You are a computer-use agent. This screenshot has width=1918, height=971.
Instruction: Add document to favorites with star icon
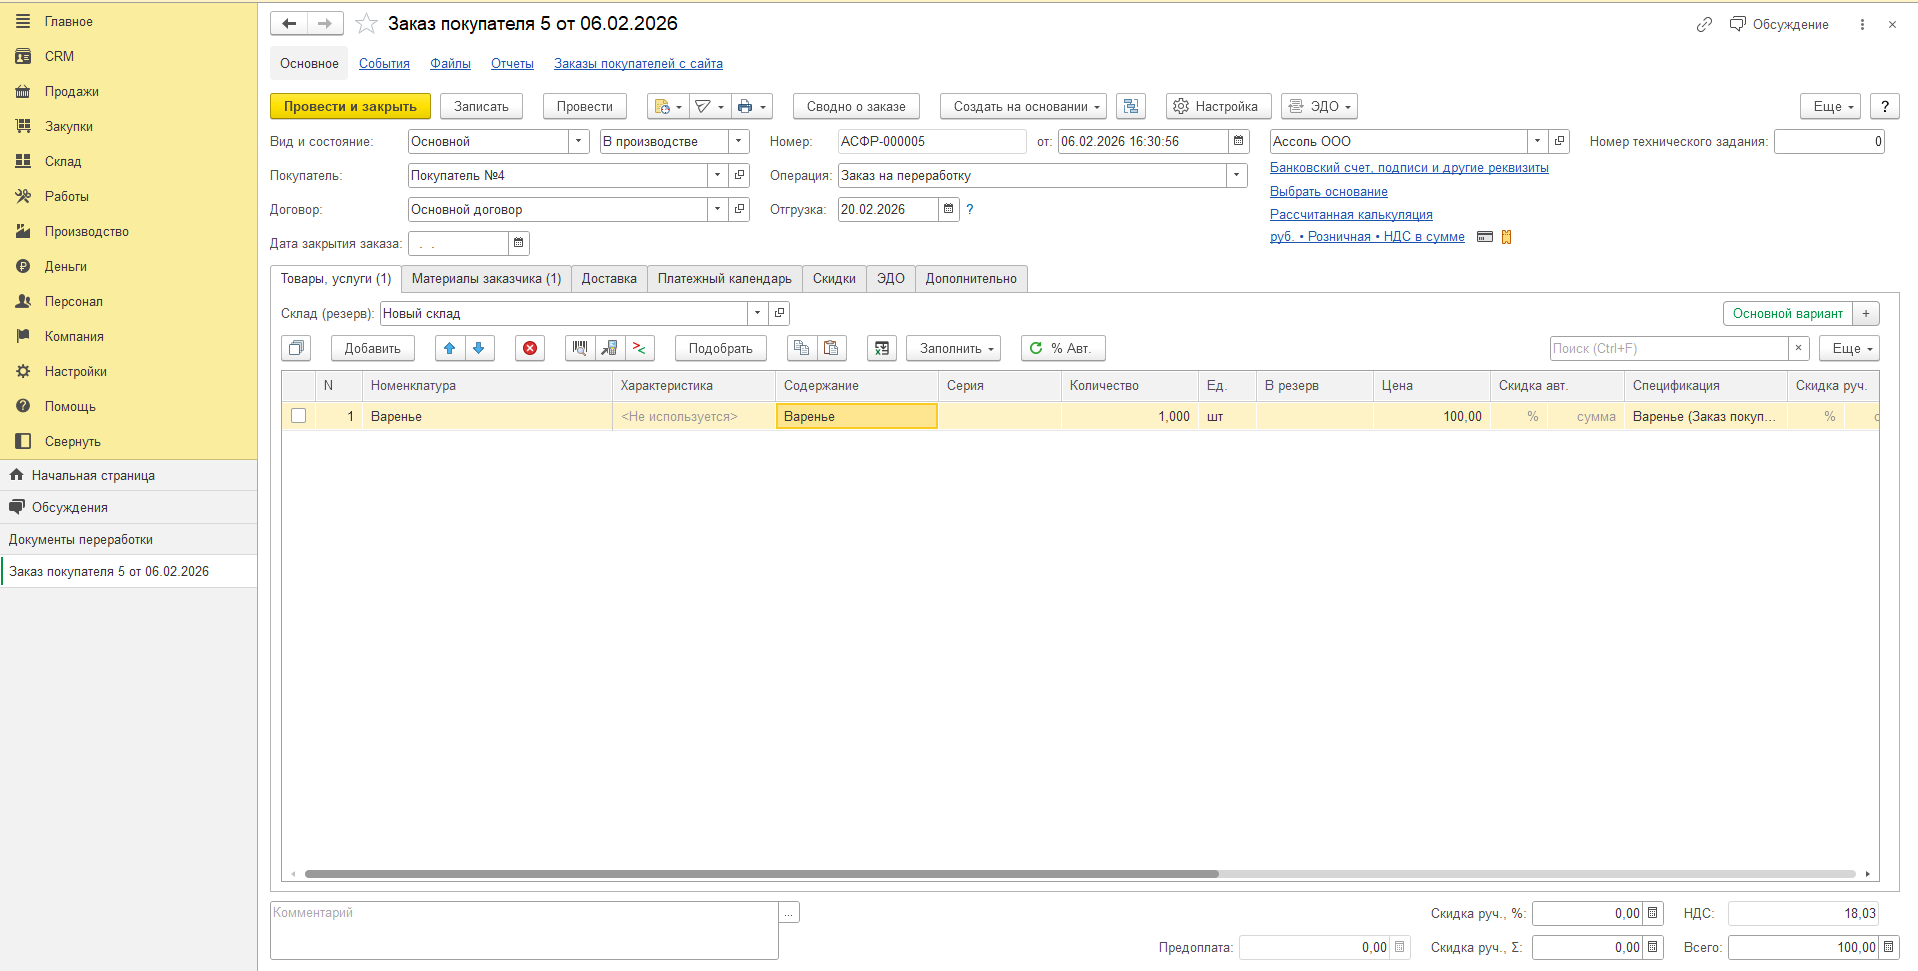(x=367, y=24)
